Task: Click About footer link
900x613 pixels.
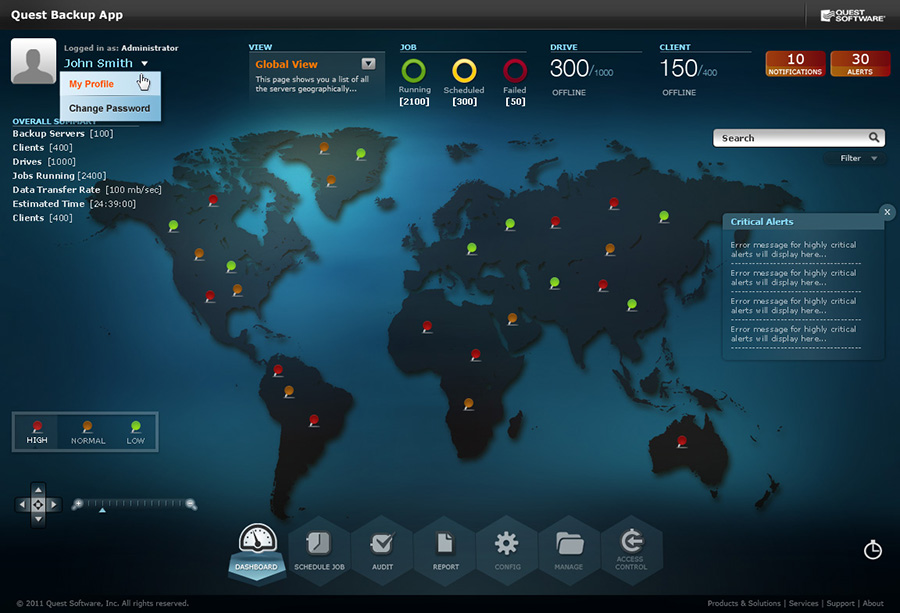Action: [x=873, y=603]
